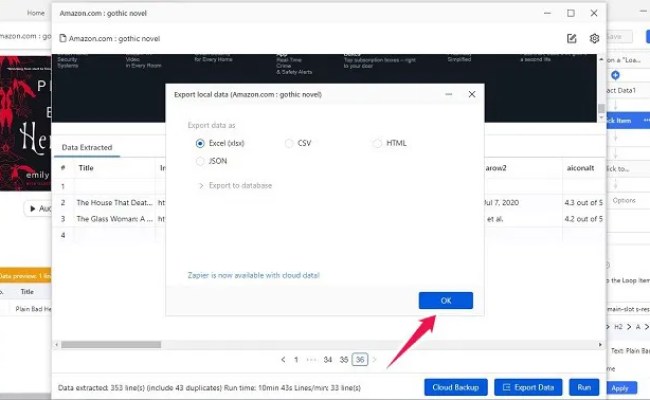This screenshot has width=650, height=400.
Task: Expand the Export to database section
Action: click(x=235, y=185)
